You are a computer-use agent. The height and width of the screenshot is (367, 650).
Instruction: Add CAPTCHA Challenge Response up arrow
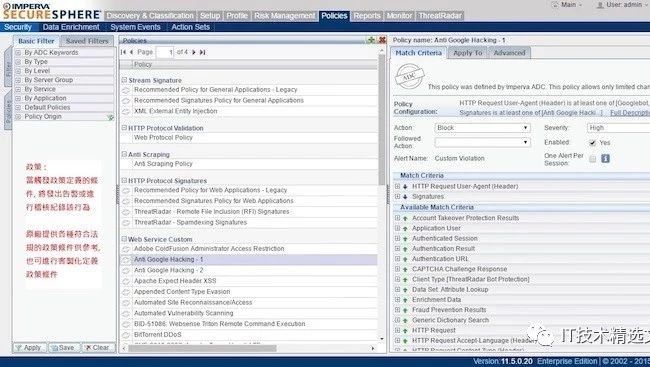[x=405, y=270]
